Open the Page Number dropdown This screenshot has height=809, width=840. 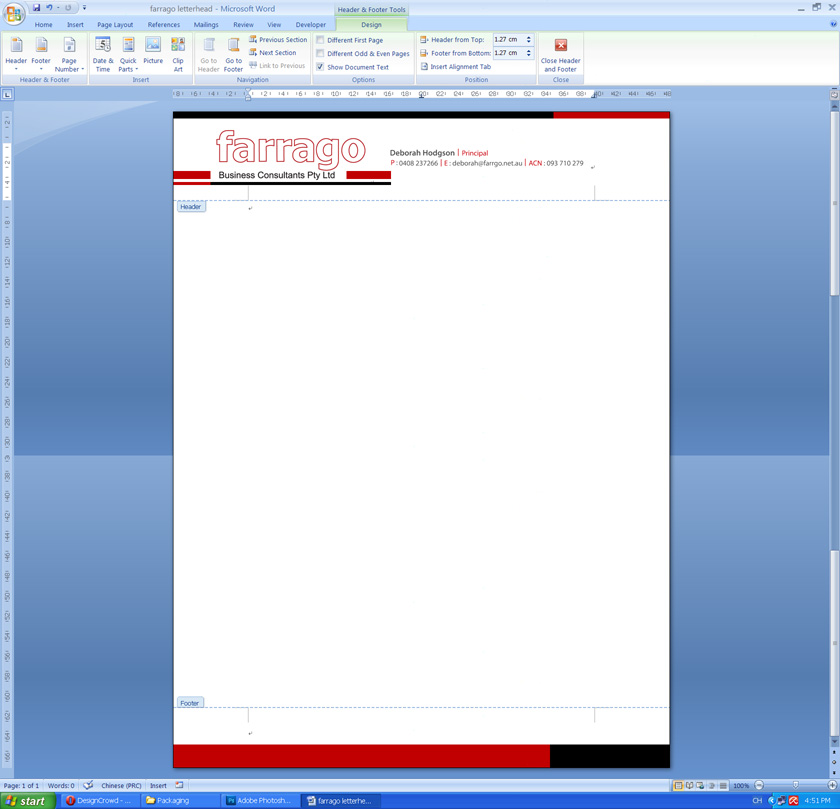point(69,54)
